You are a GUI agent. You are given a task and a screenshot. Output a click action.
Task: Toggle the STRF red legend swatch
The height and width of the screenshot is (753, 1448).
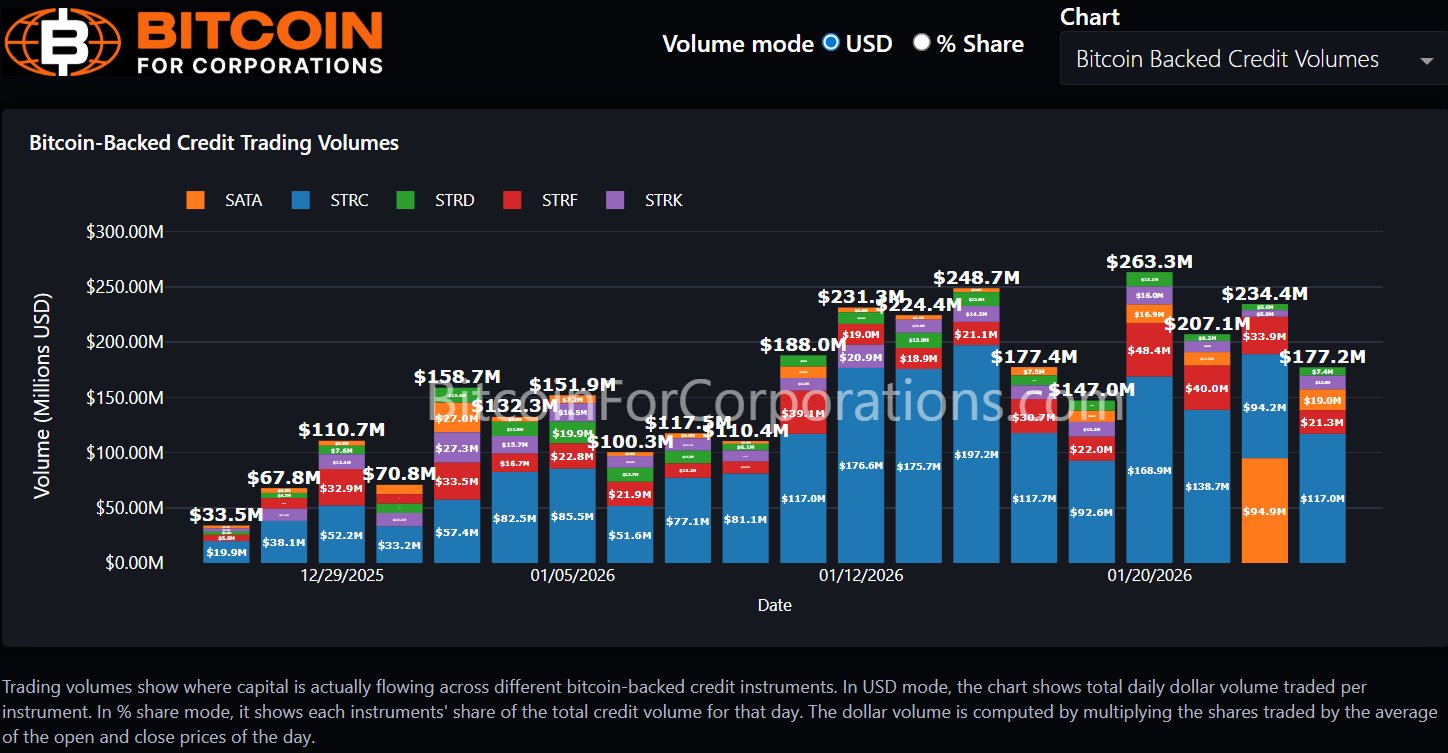click(510, 200)
